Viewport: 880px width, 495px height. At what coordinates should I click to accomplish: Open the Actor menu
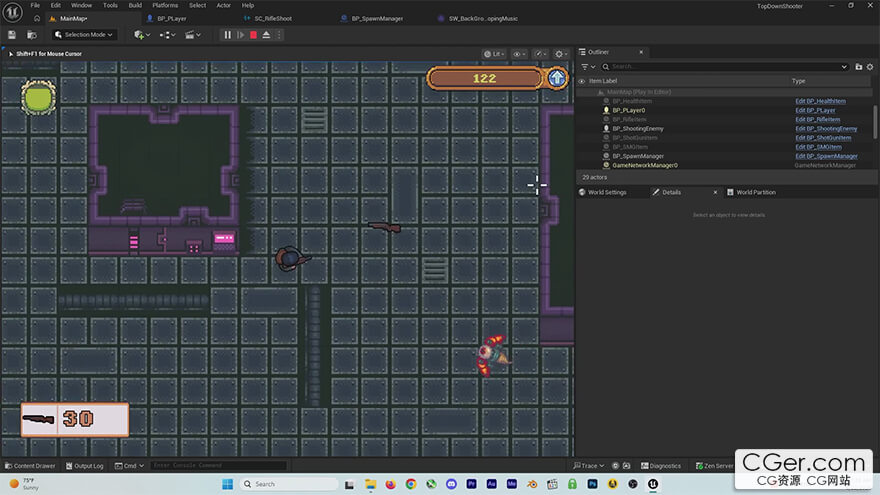(x=223, y=5)
